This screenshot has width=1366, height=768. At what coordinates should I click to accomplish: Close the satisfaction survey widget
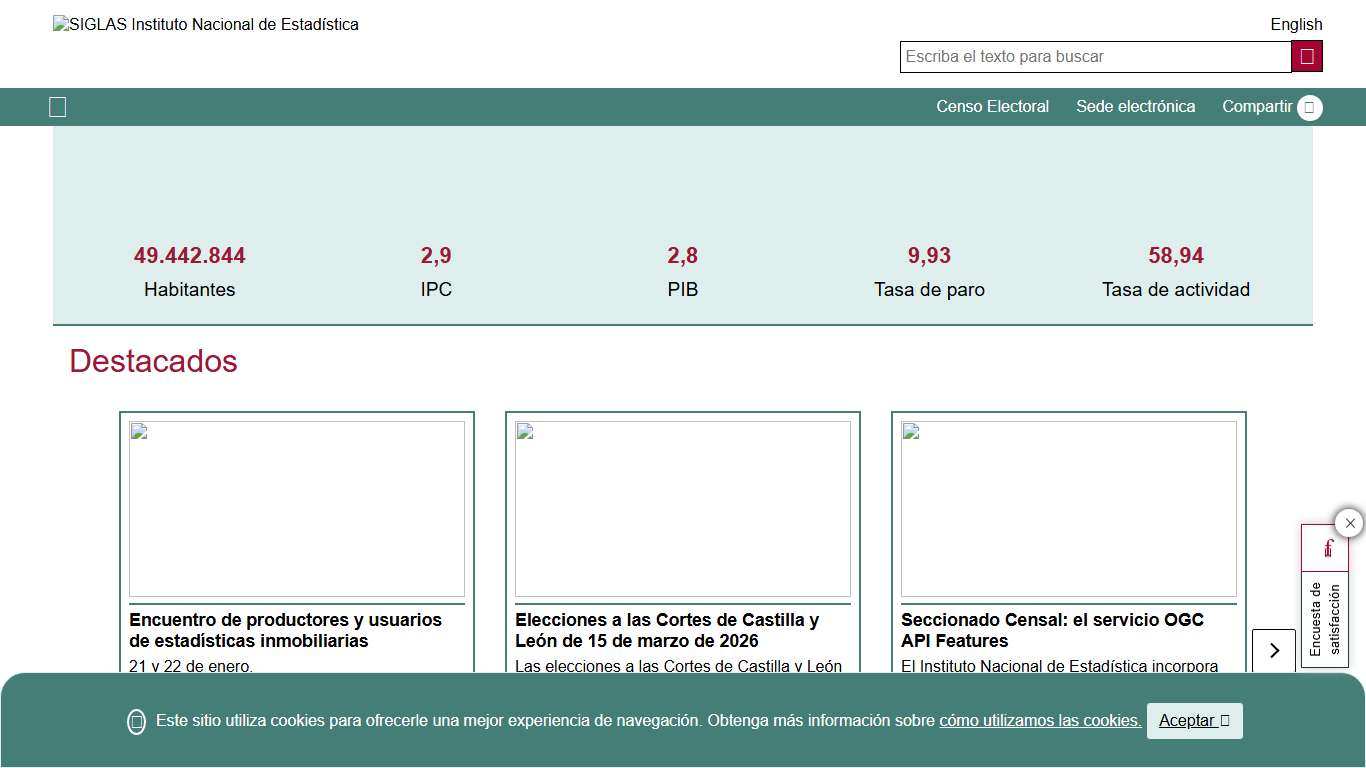coord(1349,523)
